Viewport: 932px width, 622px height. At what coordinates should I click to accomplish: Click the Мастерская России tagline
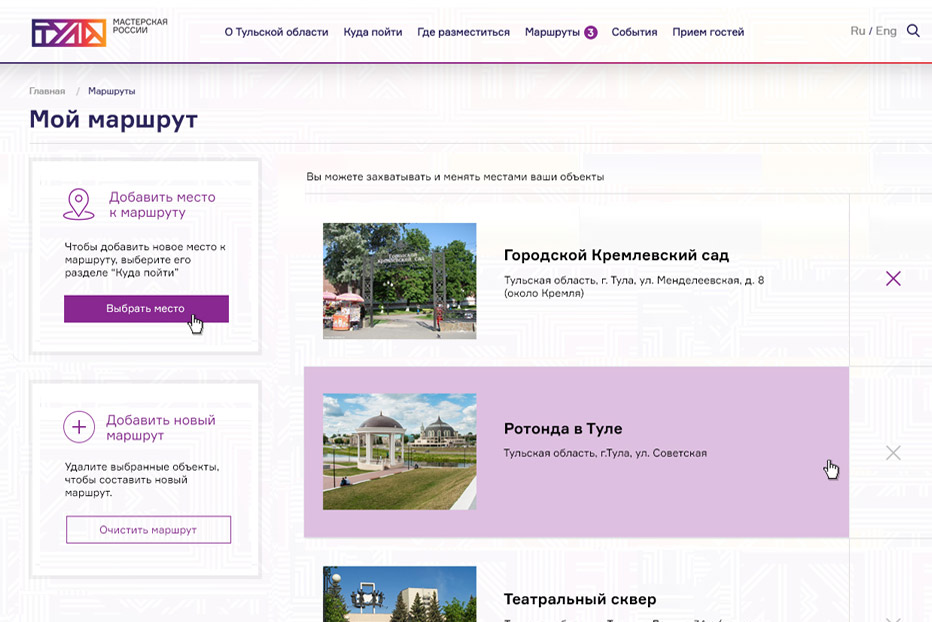(x=140, y=26)
